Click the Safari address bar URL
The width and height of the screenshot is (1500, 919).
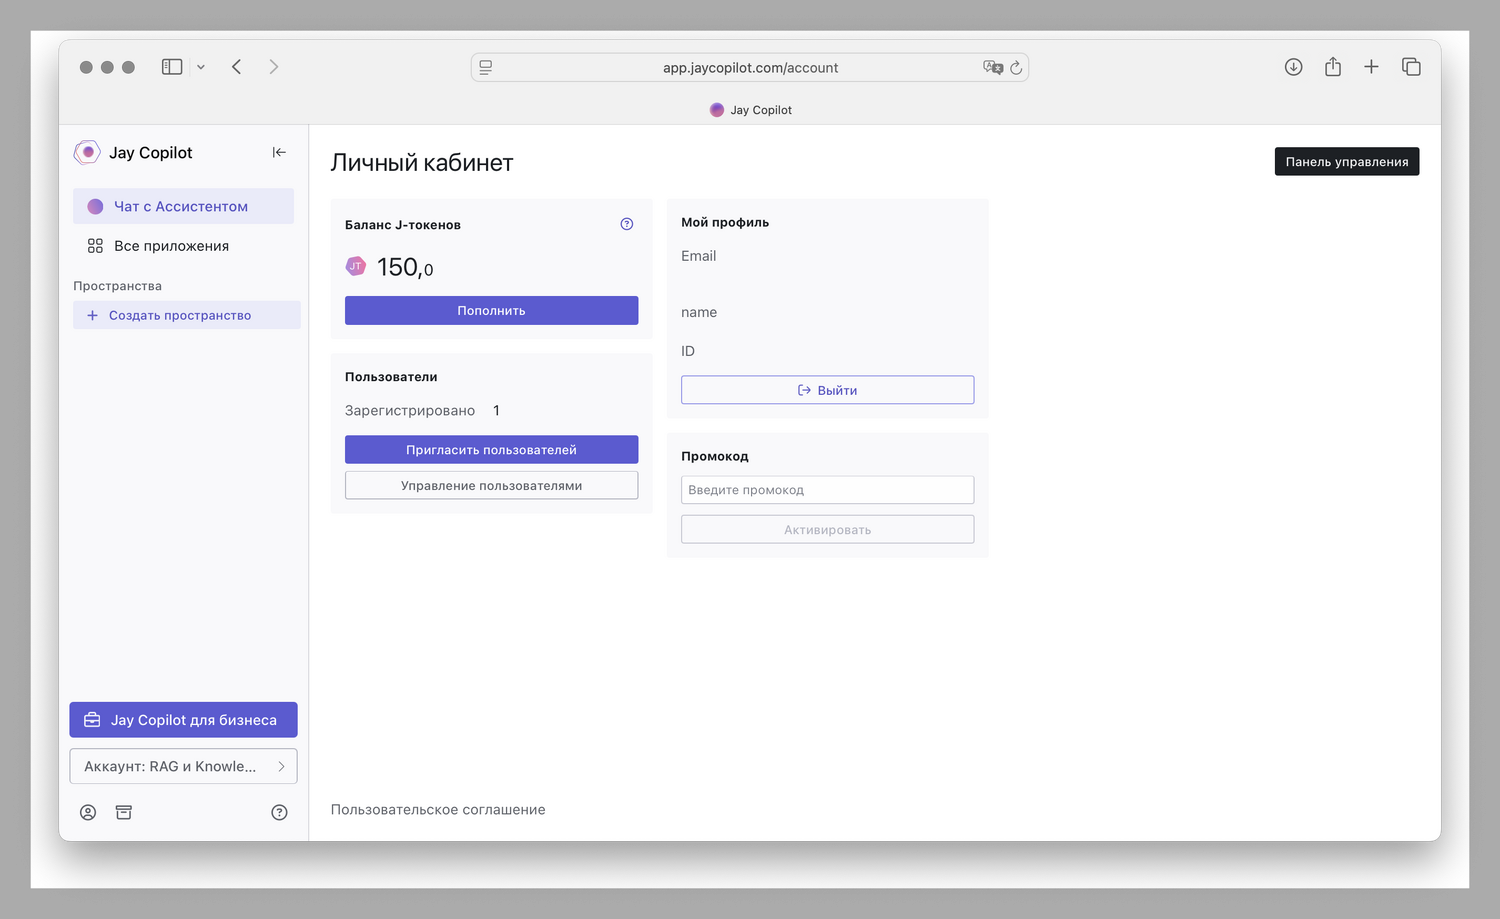tap(750, 68)
